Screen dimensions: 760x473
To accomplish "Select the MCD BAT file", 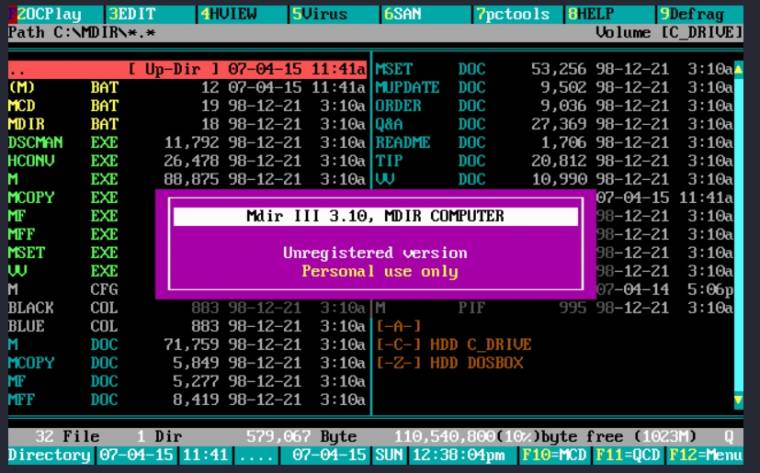I will 187,106.
